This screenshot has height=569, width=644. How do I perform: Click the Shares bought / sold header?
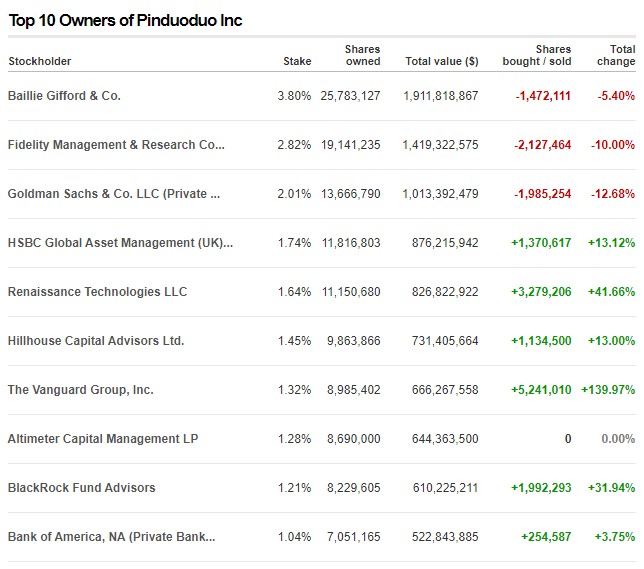coord(537,55)
